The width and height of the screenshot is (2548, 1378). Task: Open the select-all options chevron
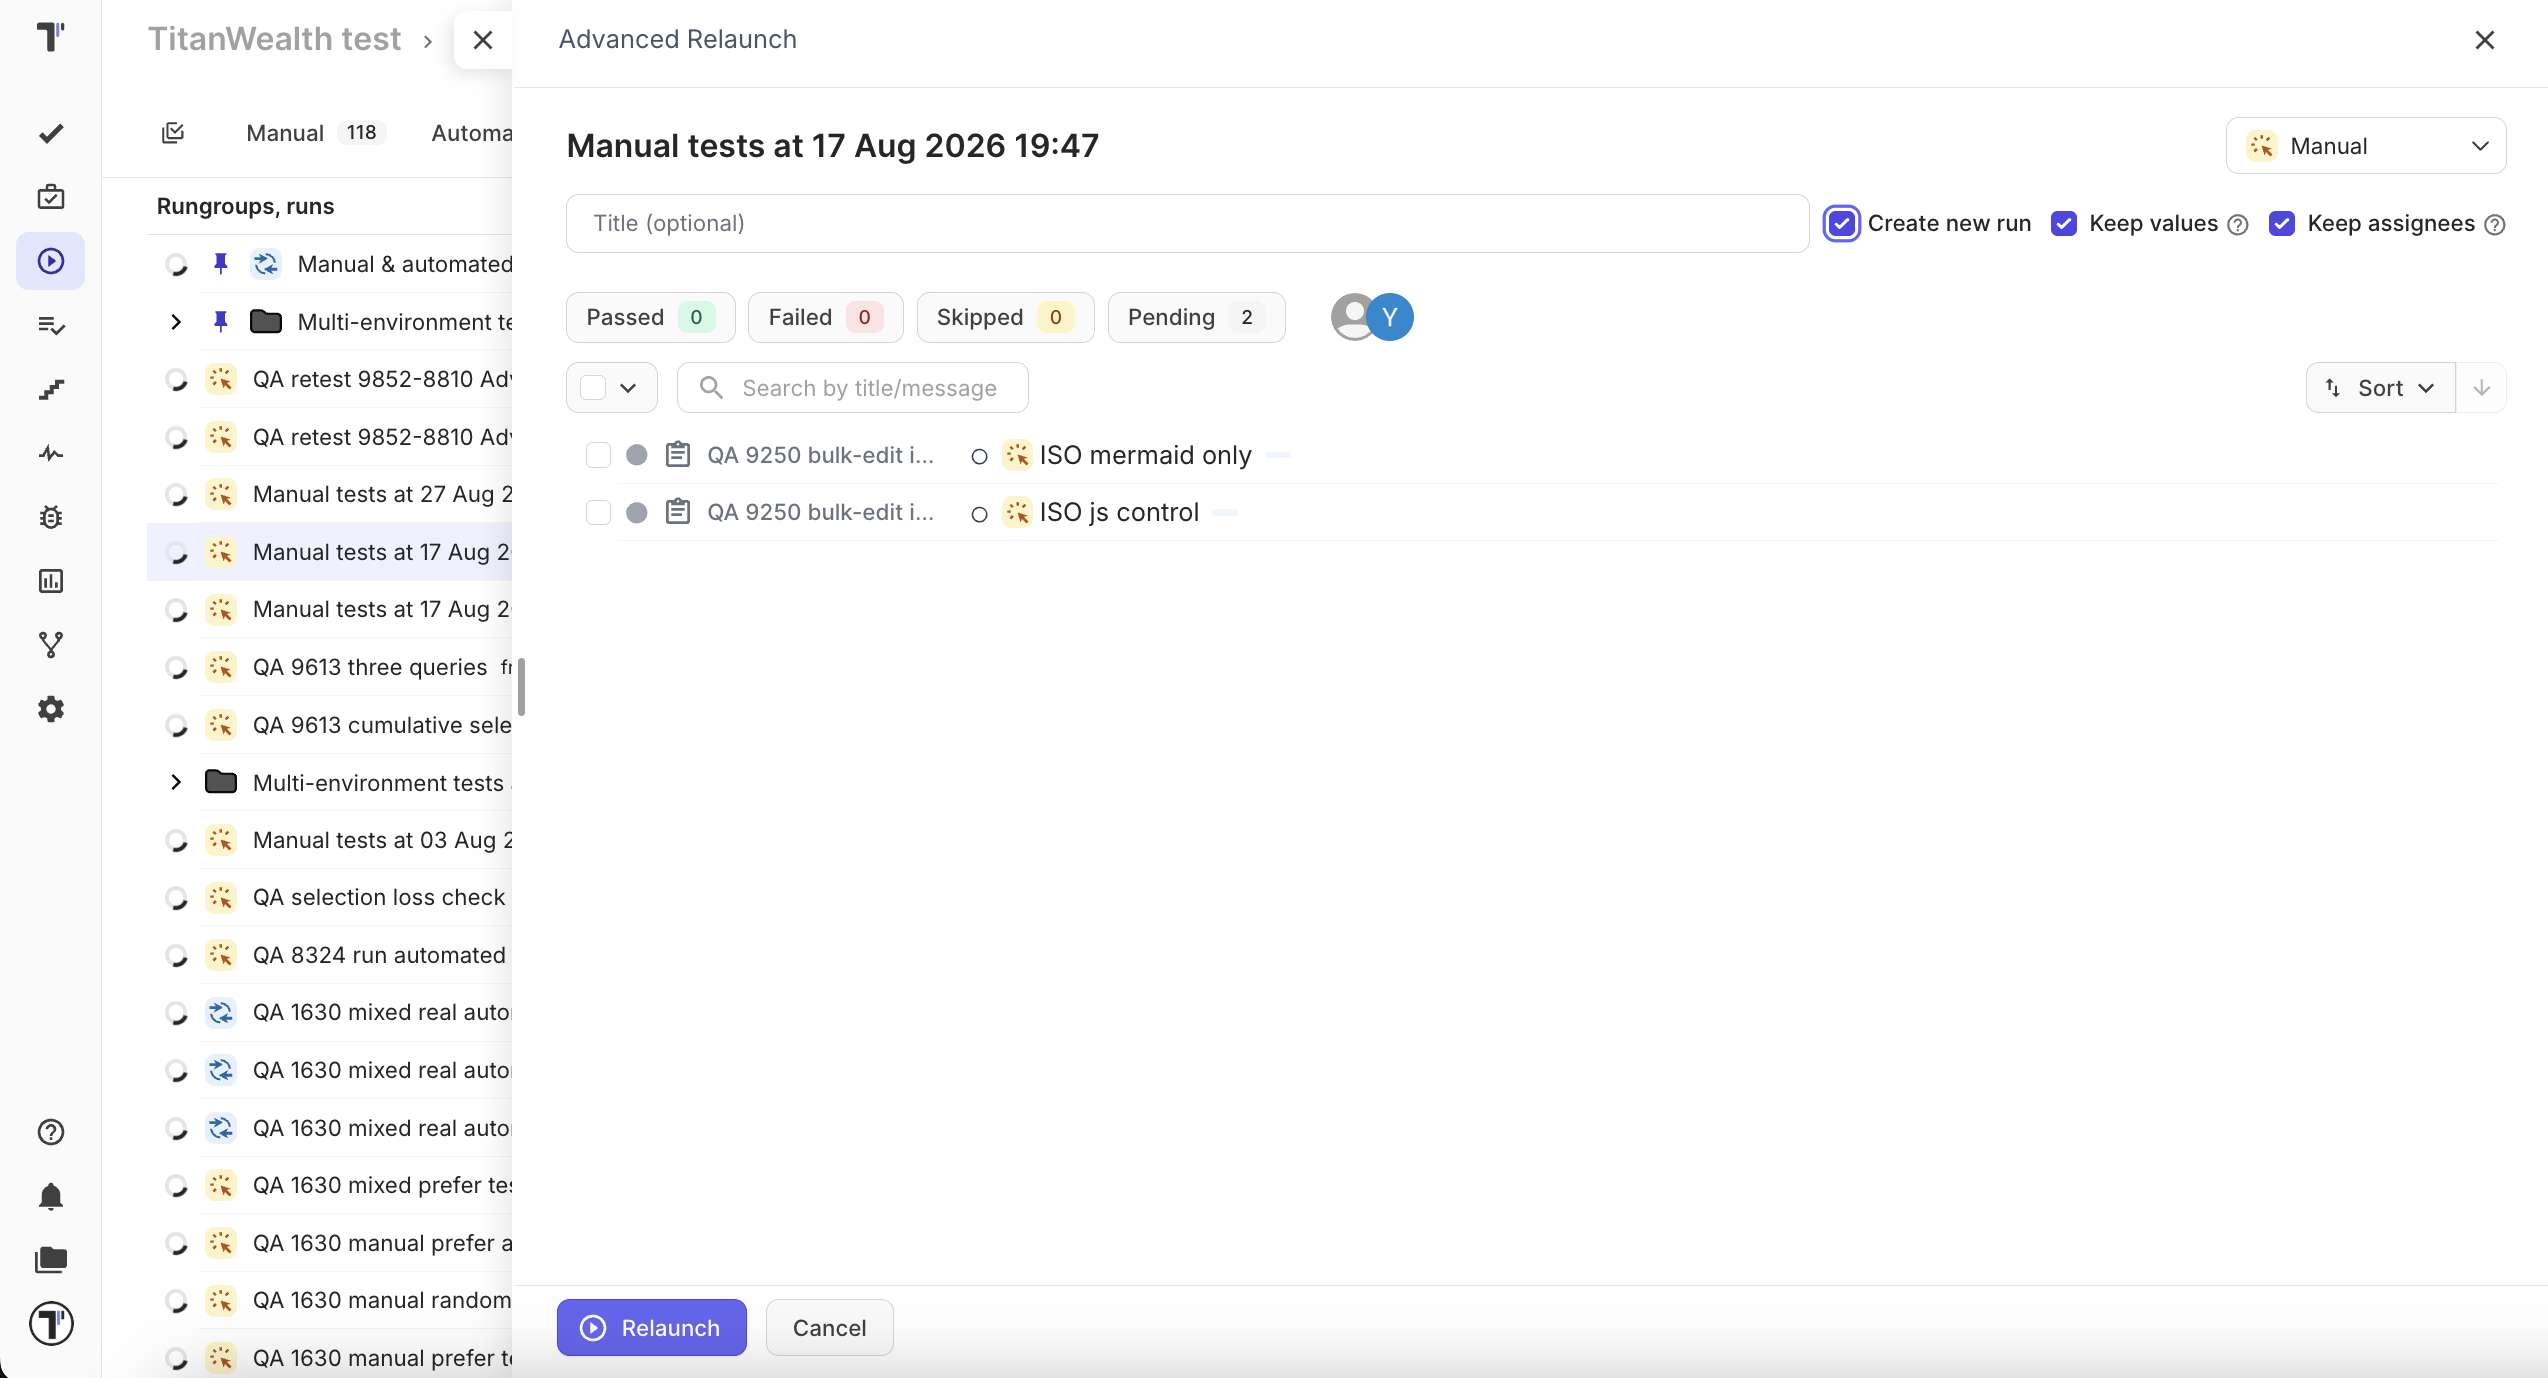coord(629,388)
